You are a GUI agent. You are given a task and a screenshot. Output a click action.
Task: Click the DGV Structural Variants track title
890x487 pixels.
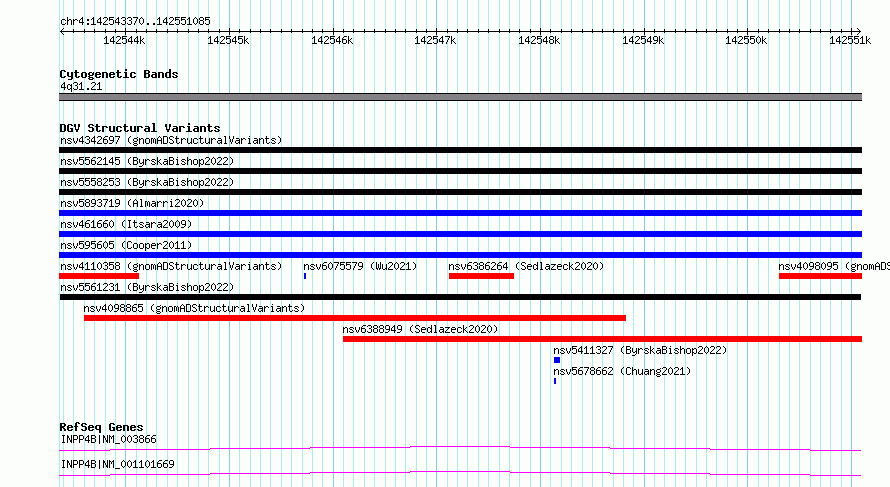[140, 128]
